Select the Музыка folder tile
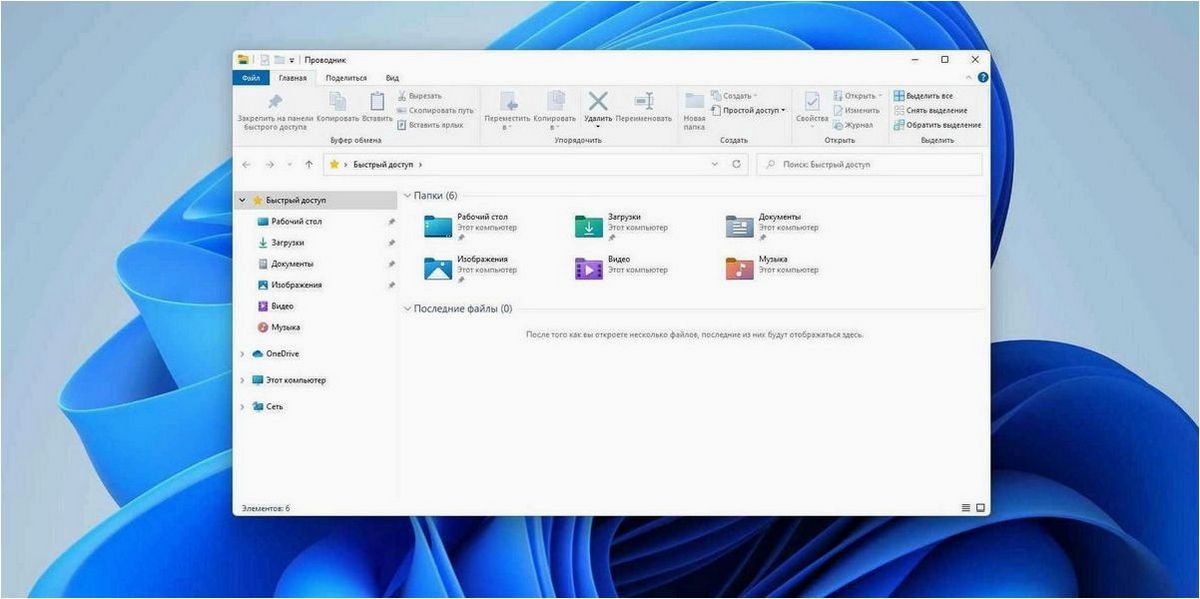 click(773, 267)
